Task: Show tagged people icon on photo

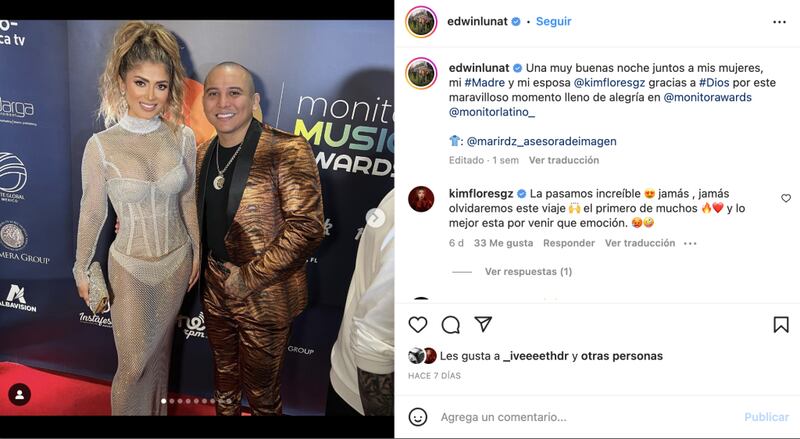Action: tap(19, 395)
